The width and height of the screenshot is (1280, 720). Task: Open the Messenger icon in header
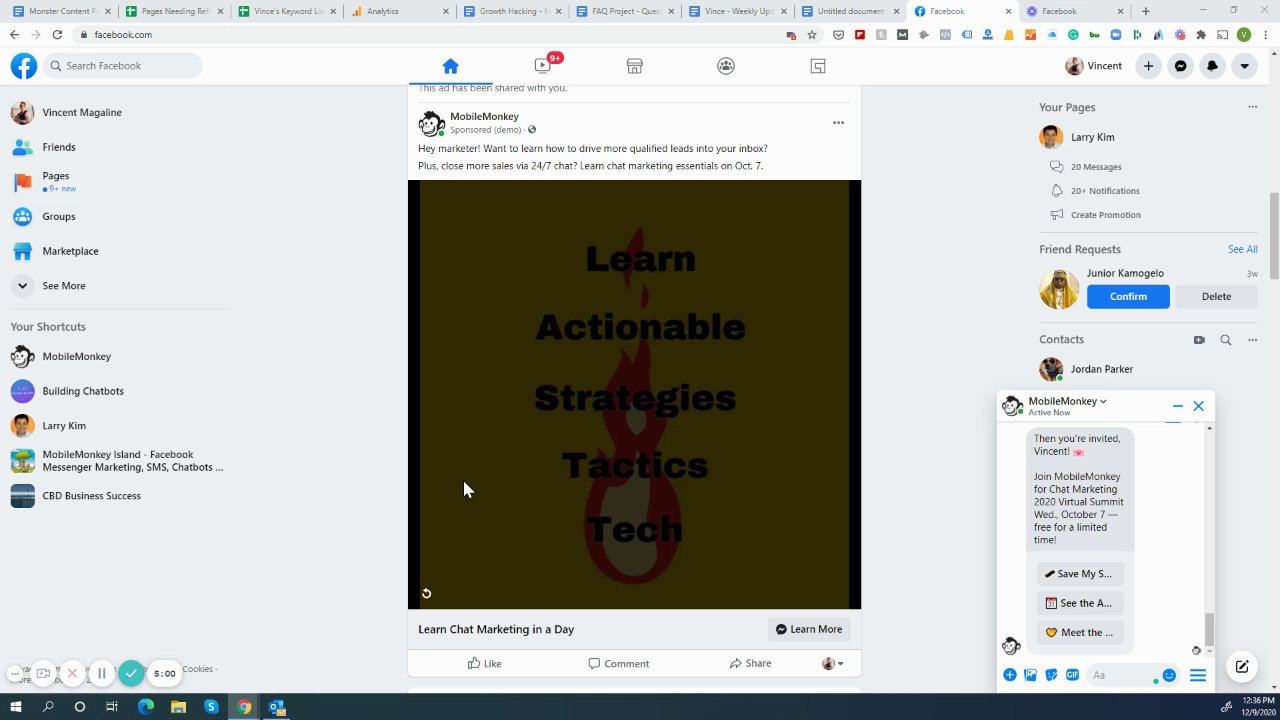point(1181,66)
